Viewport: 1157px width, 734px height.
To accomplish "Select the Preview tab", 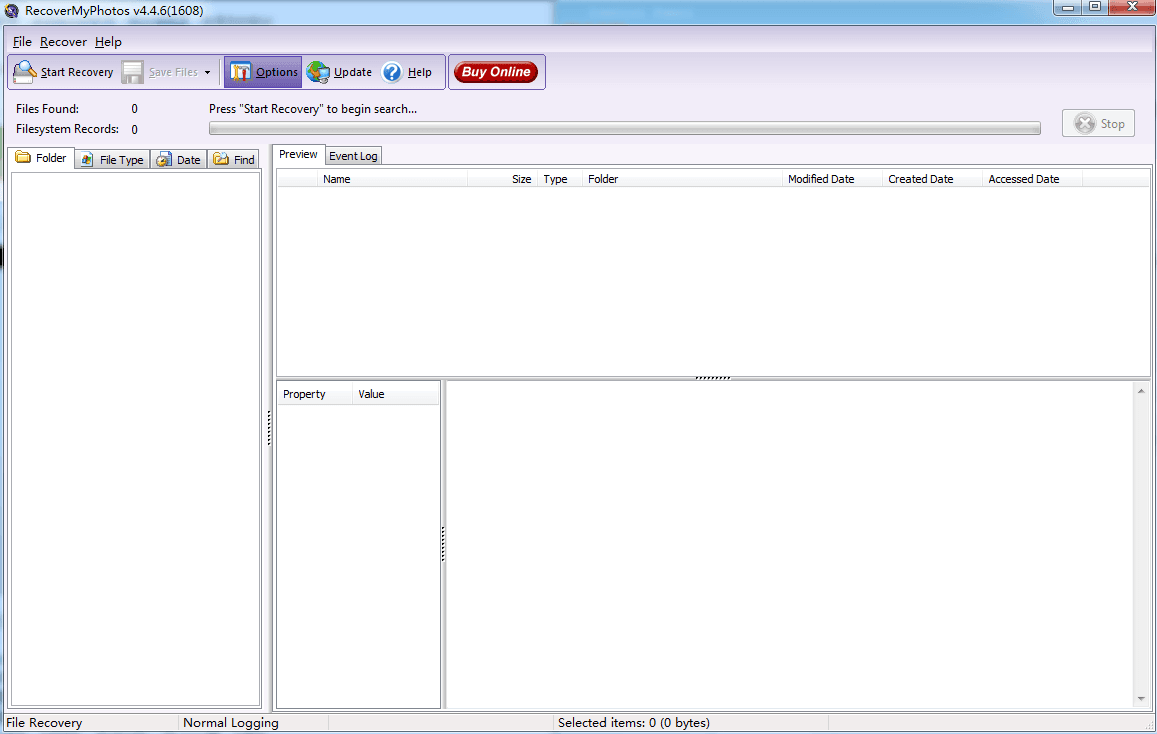I will (x=298, y=154).
